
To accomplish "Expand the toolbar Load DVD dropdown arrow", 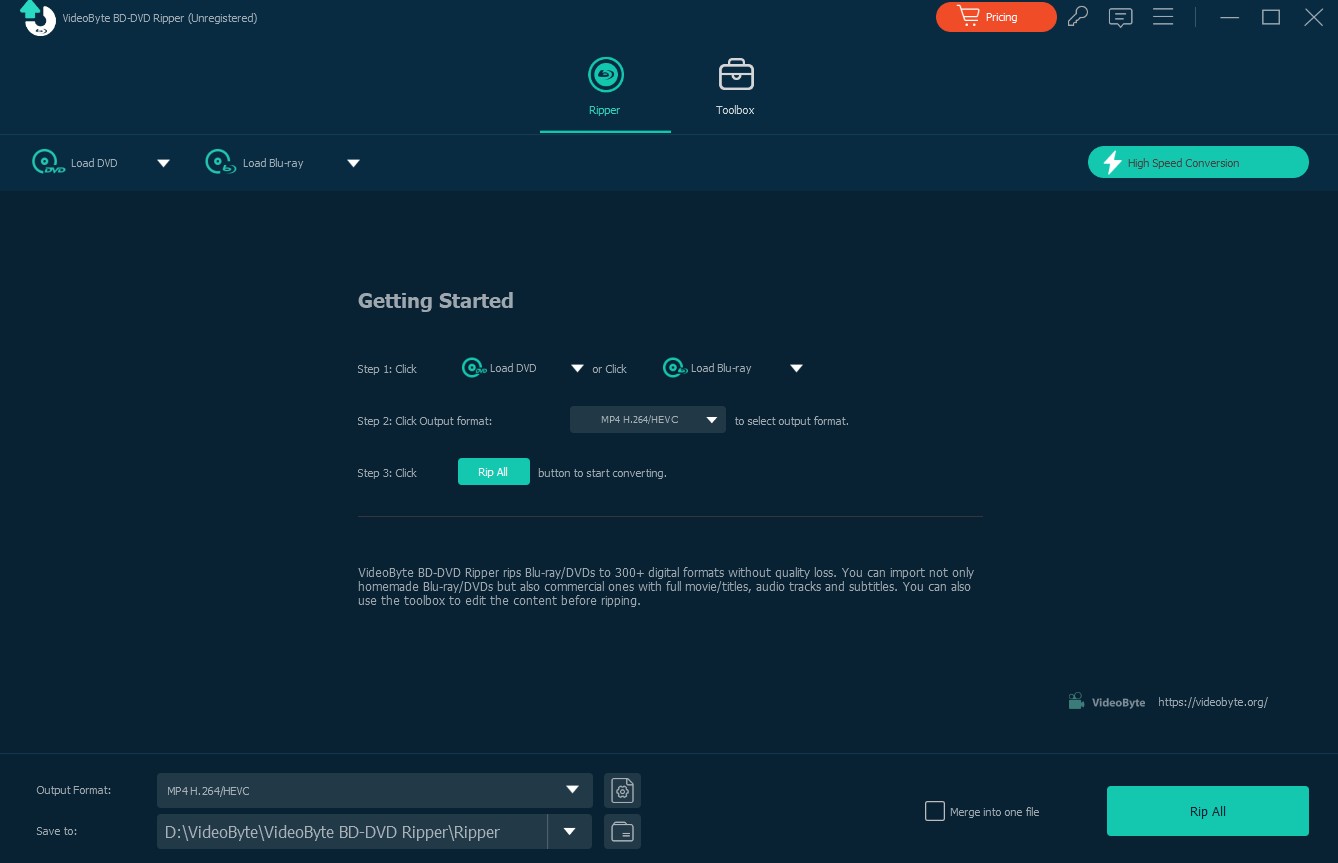I will [x=163, y=164].
